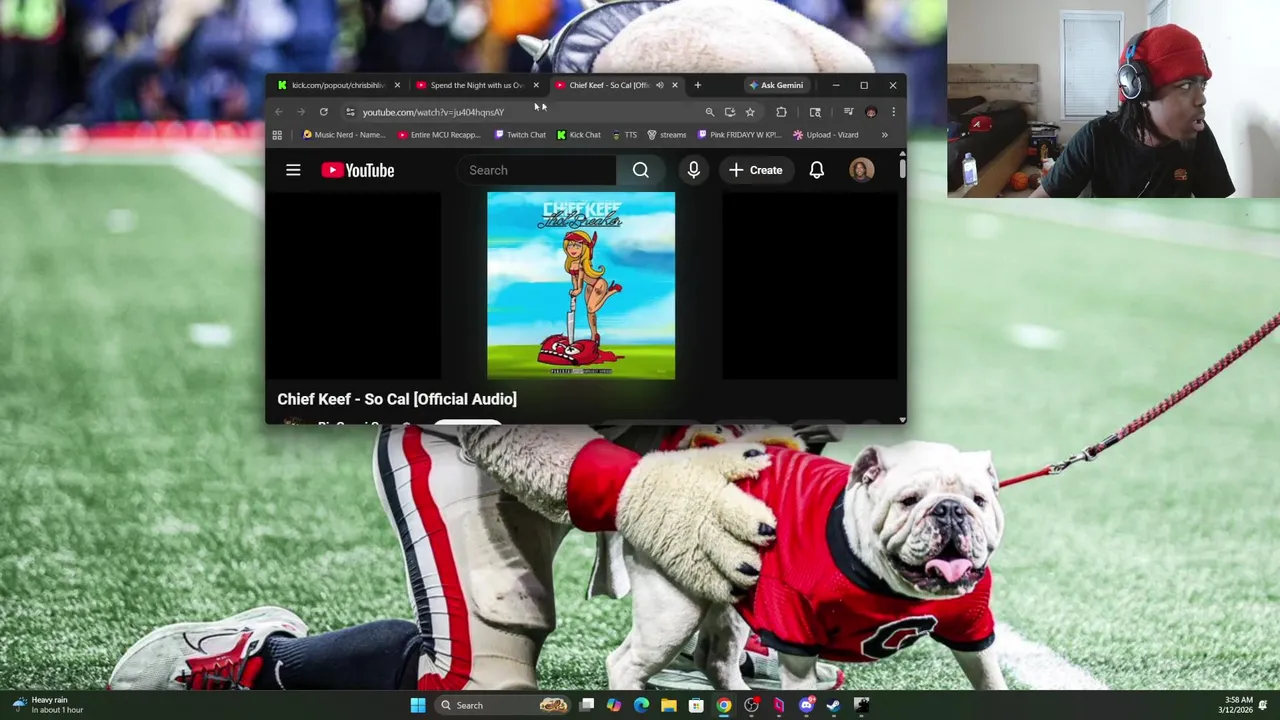Screen dimensions: 1280x720
Task: Open the Create dropdown on YouTube
Action: [x=755, y=170]
